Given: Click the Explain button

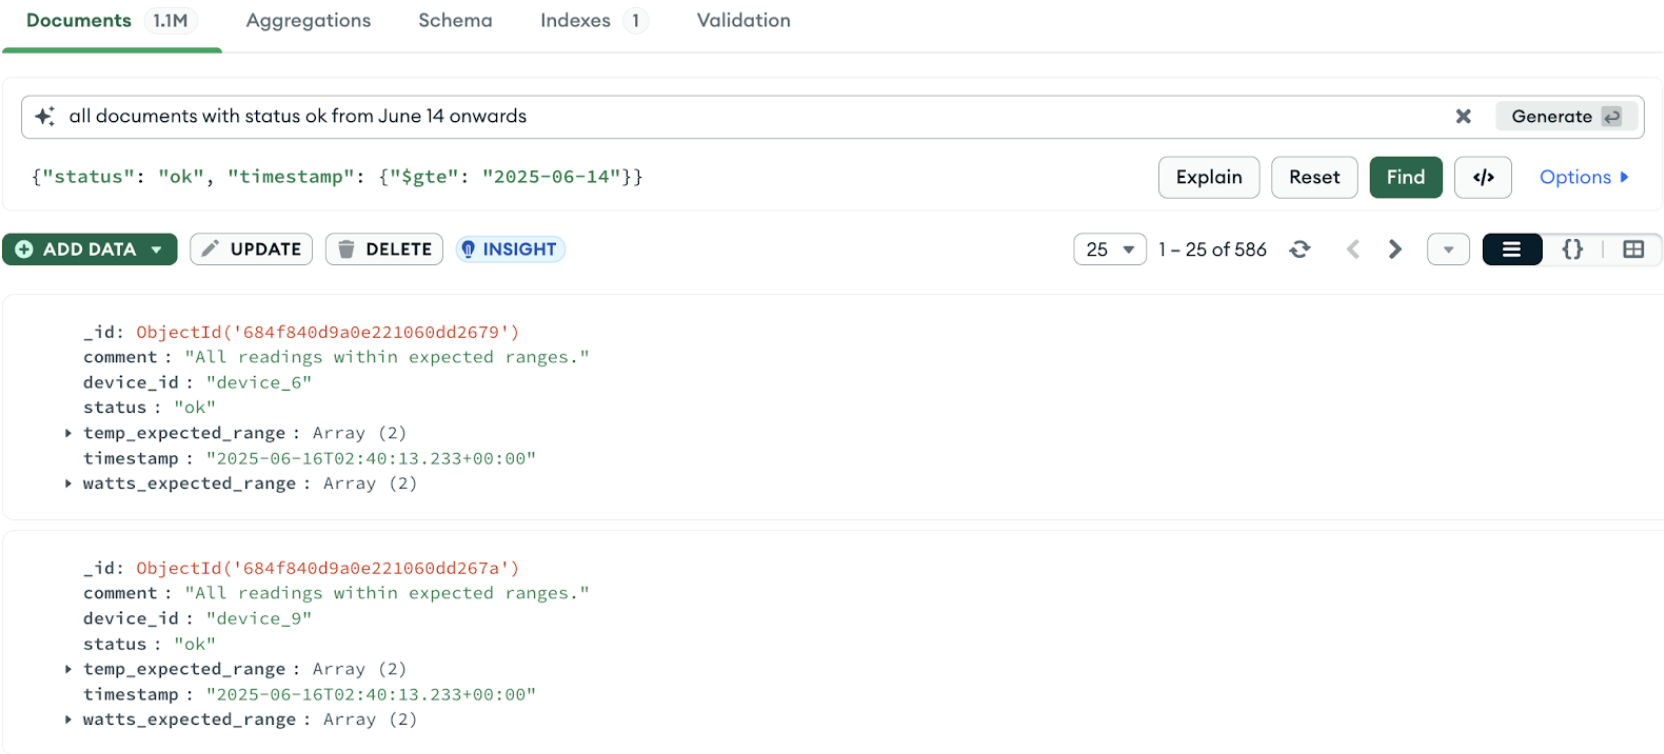Looking at the screenshot, I should (1208, 178).
